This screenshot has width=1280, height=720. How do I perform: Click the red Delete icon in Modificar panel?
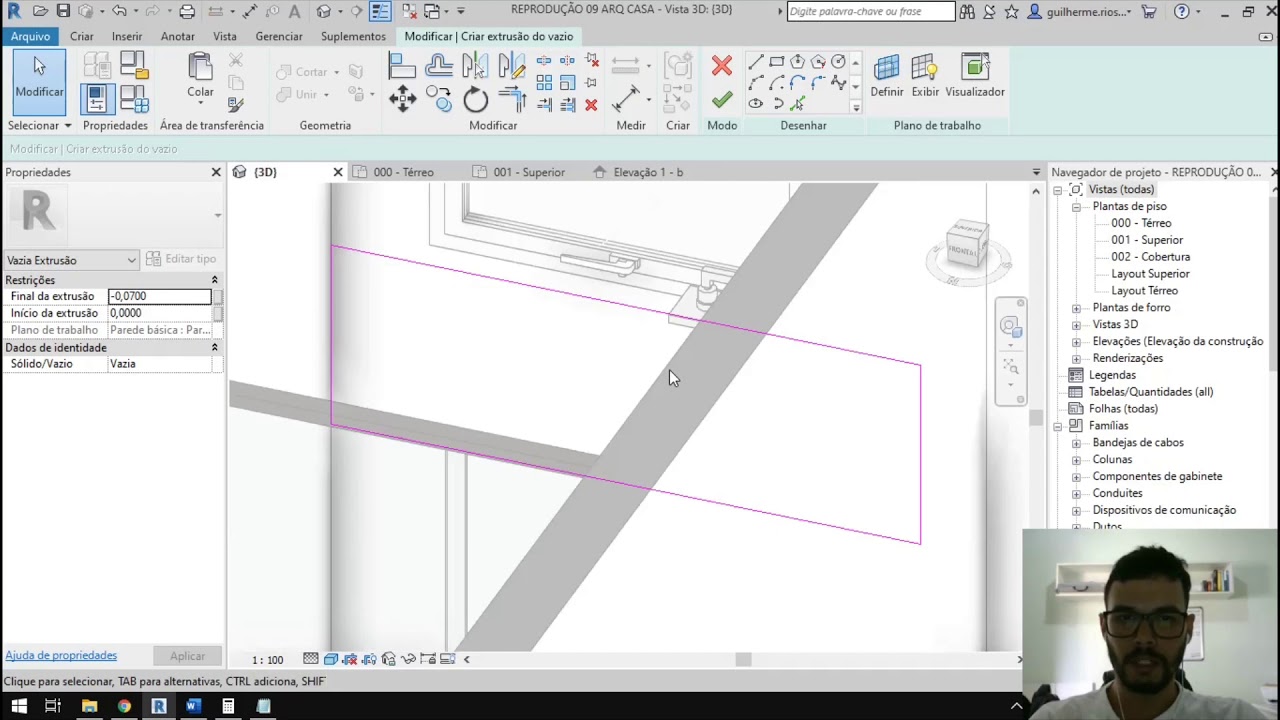[591, 104]
